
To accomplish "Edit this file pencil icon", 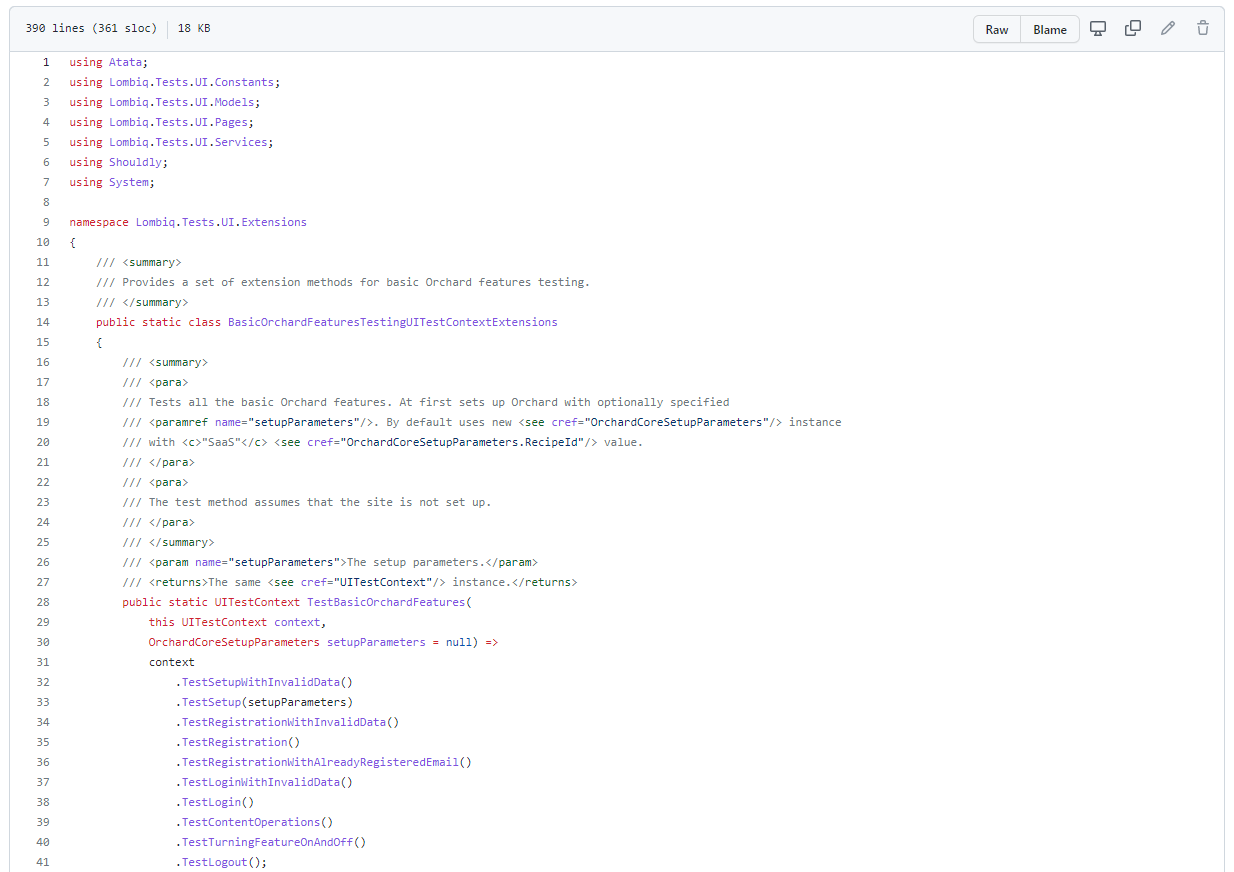I will pos(1168,28).
